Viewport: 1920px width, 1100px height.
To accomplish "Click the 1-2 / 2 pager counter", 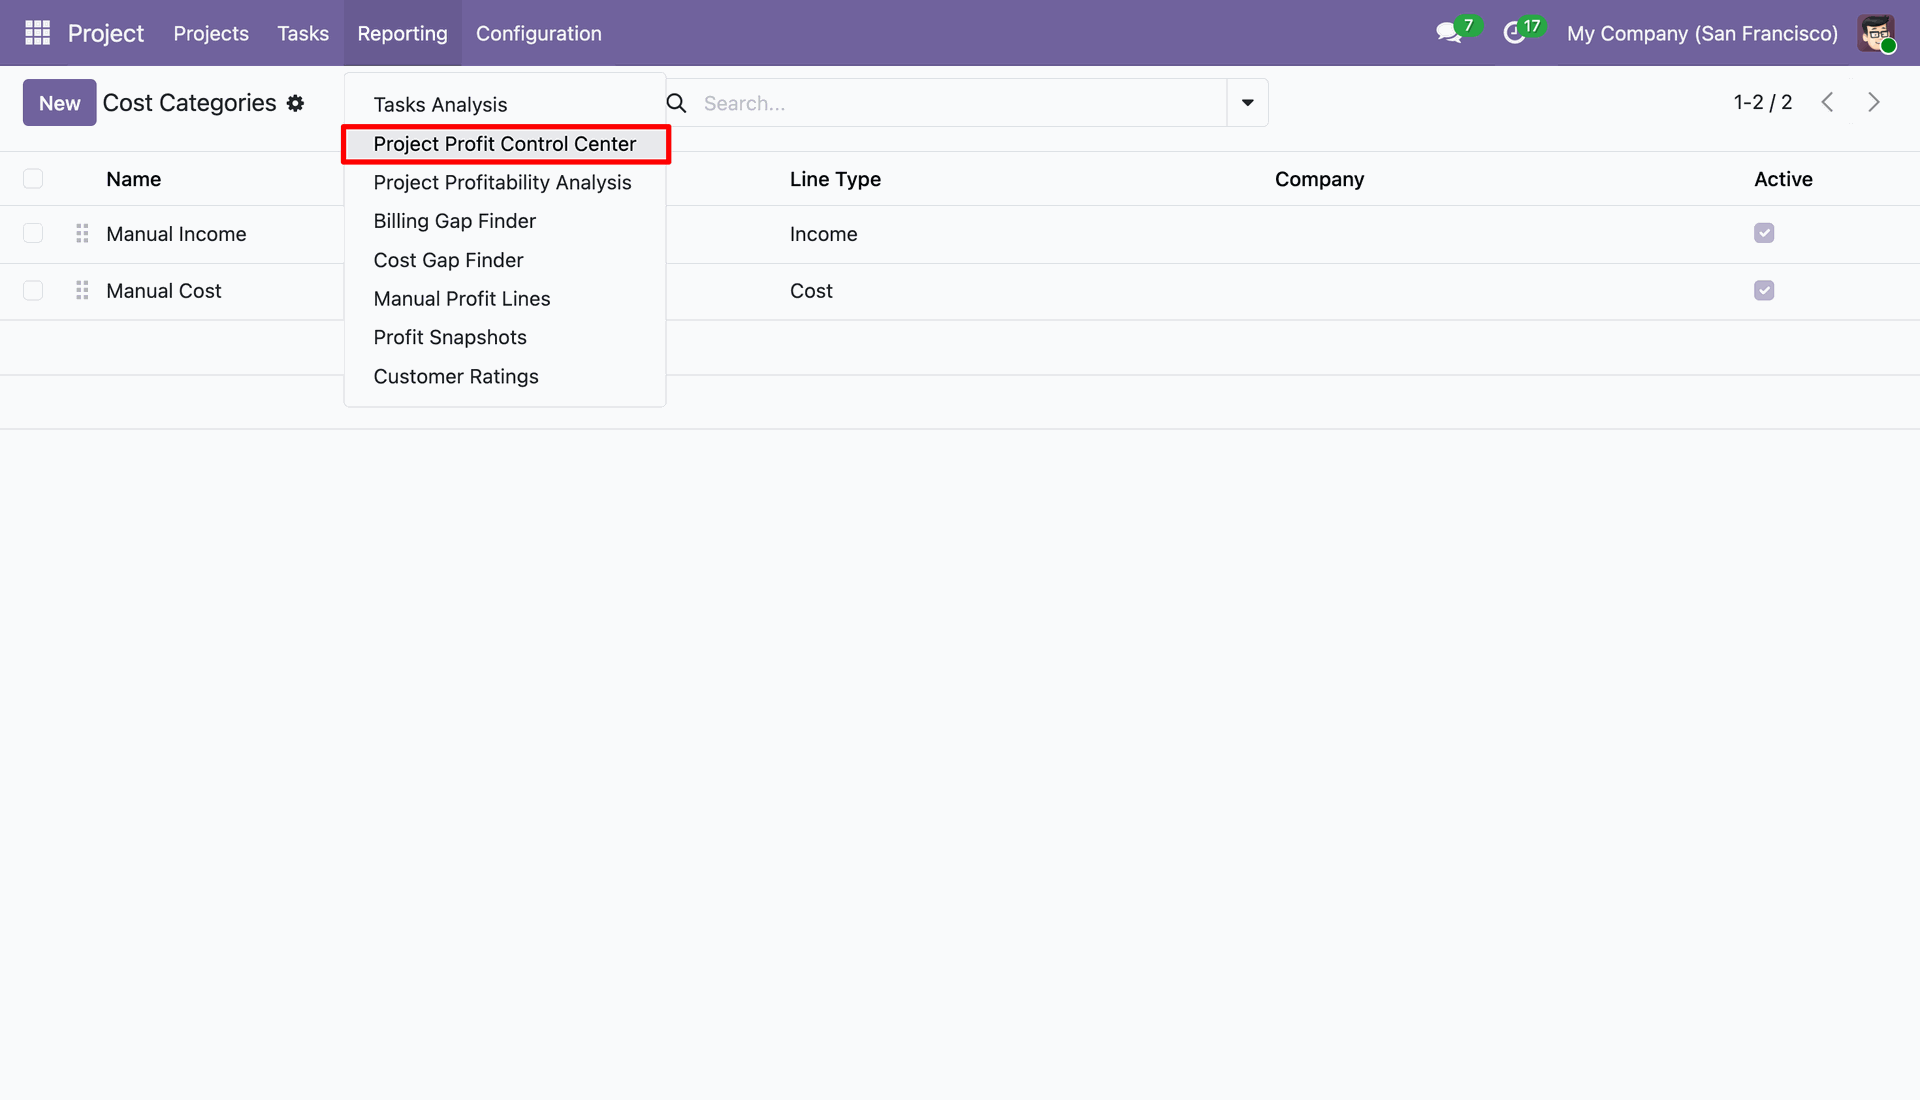I will 1763,102.
